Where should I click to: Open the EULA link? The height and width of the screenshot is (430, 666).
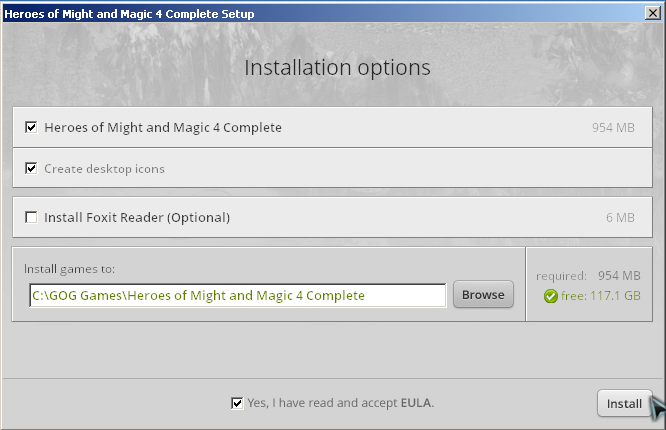(416, 402)
